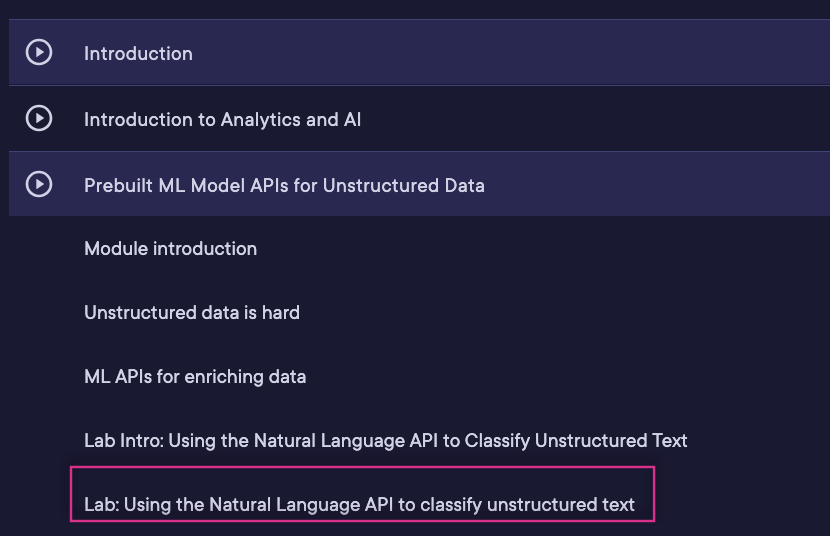Viewport: 830px width, 536px height.
Task: Go to the lesson titled Module introduction
Action: pyautogui.click(x=170, y=249)
